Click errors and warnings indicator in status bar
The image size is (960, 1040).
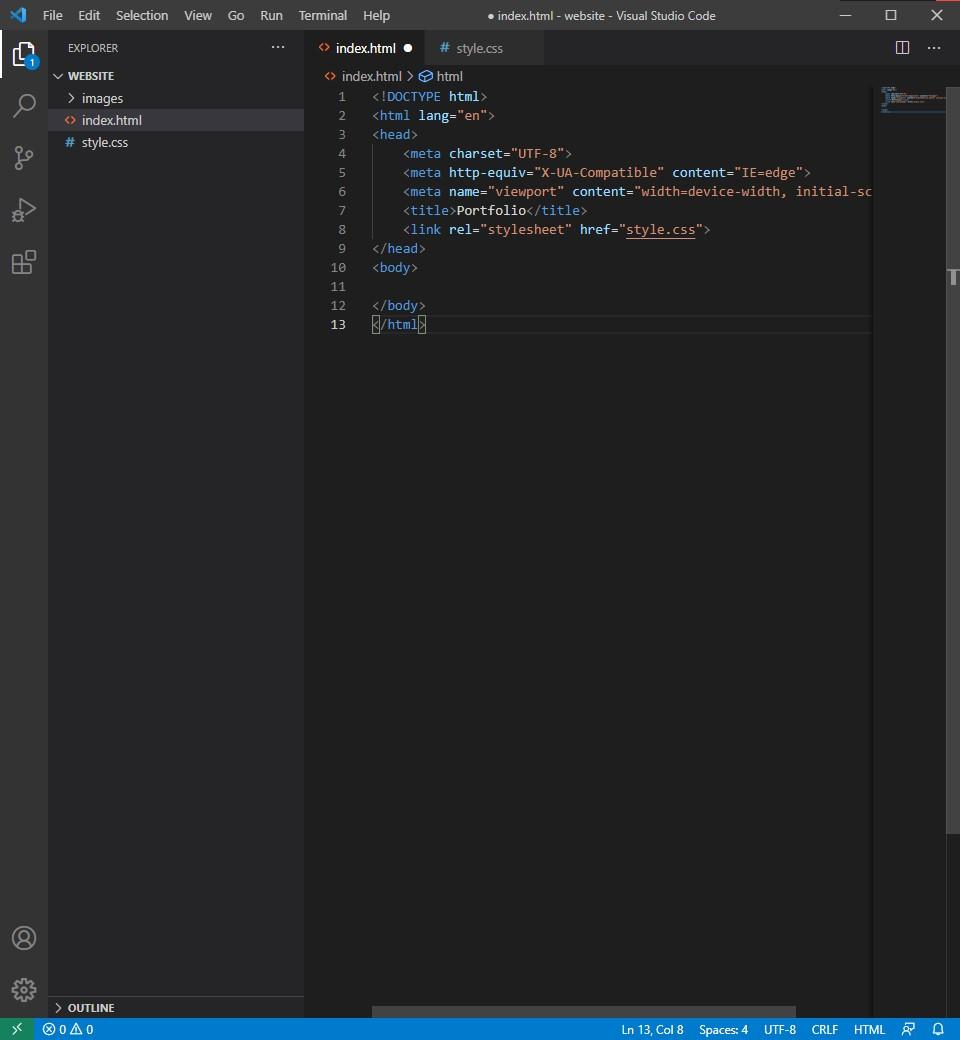68,1028
